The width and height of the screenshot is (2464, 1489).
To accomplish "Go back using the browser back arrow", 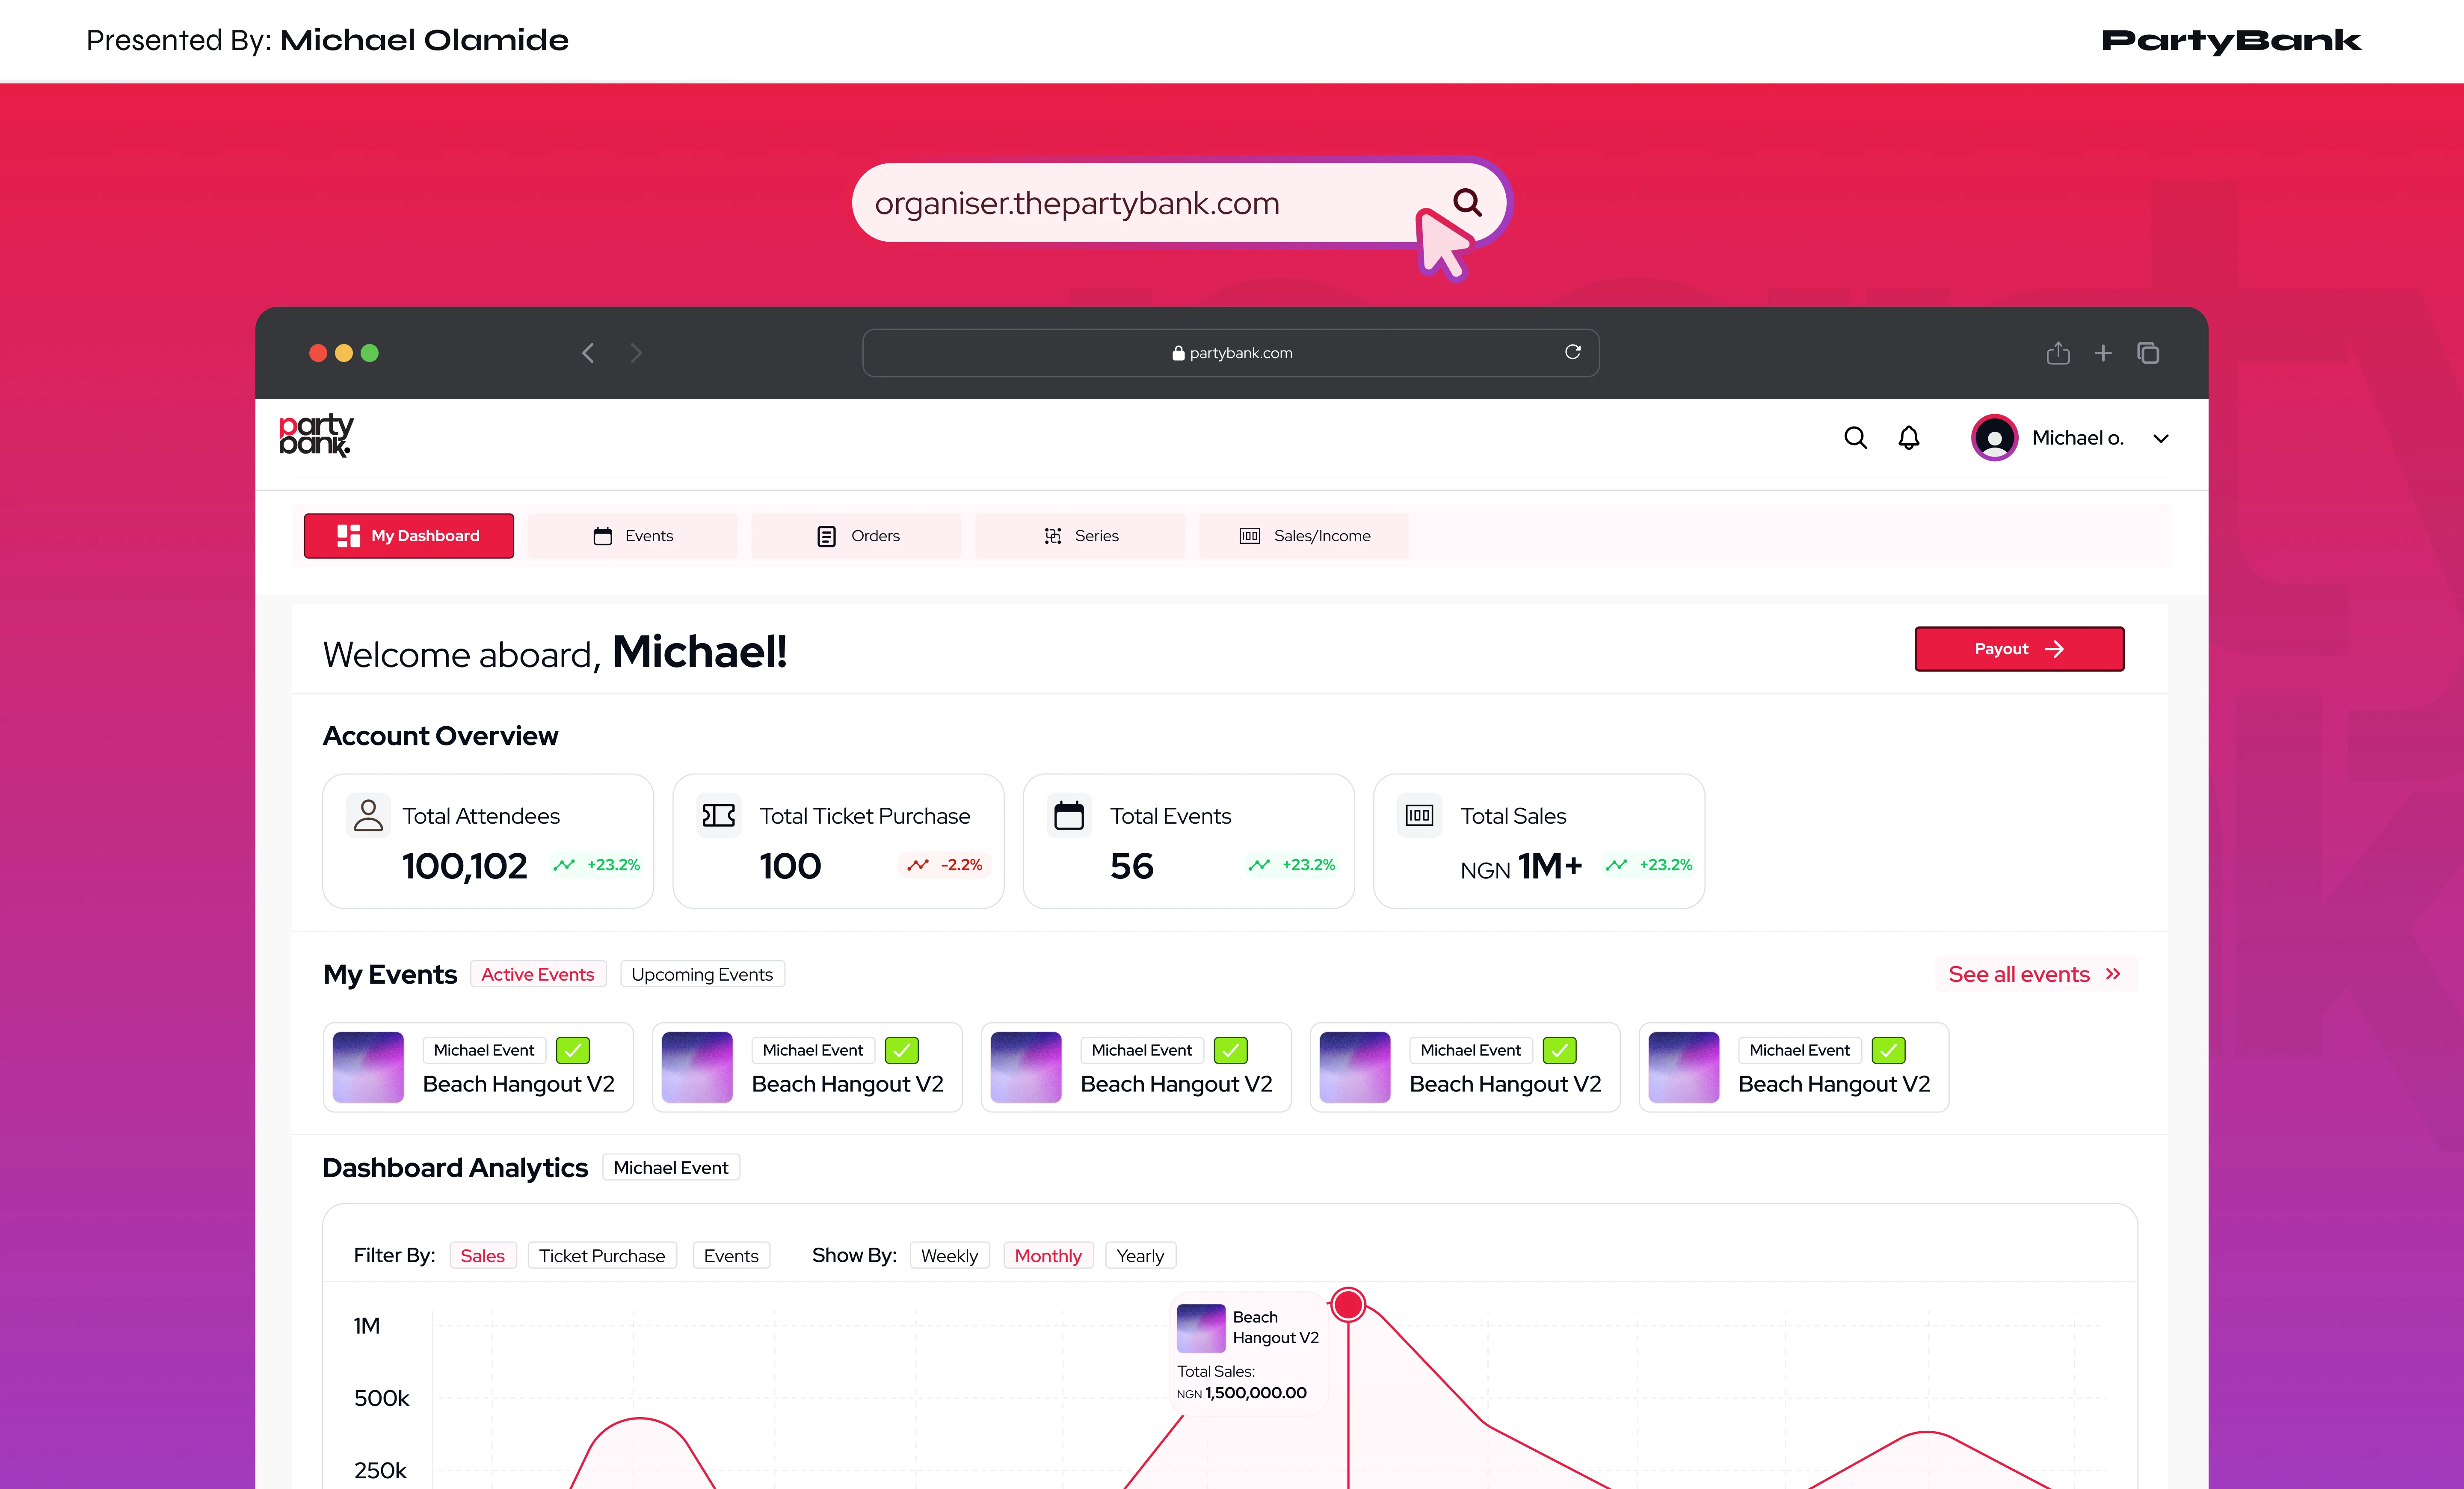I will [588, 353].
